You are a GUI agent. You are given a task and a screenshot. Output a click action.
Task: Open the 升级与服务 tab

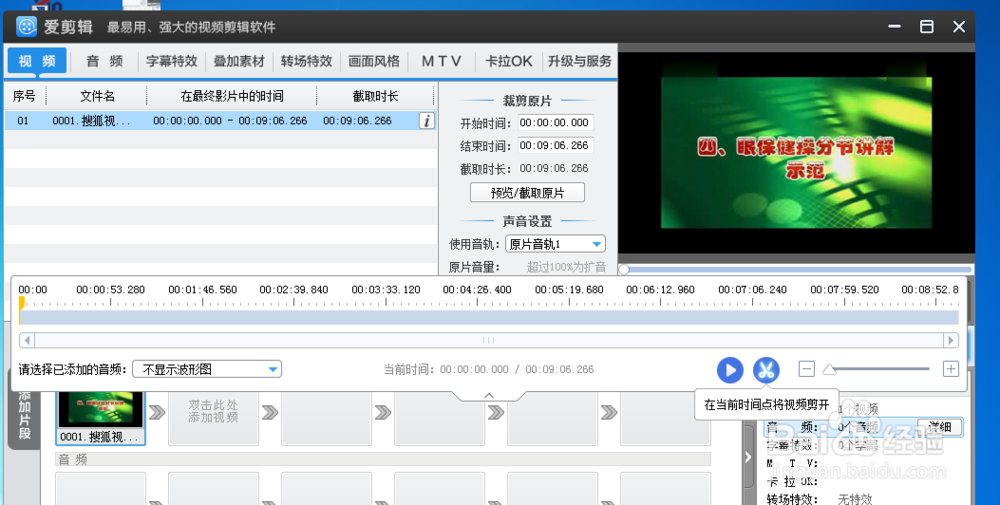pyautogui.click(x=579, y=61)
